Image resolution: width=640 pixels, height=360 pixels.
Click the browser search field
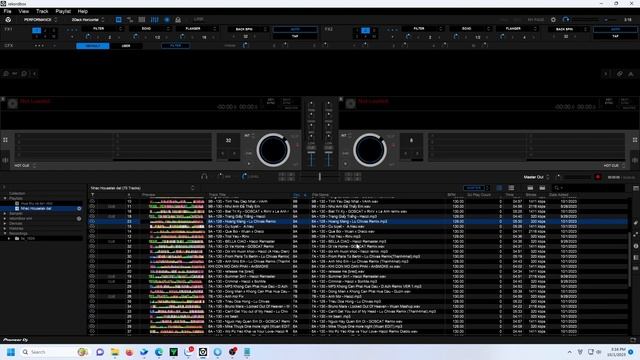pos(589,188)
